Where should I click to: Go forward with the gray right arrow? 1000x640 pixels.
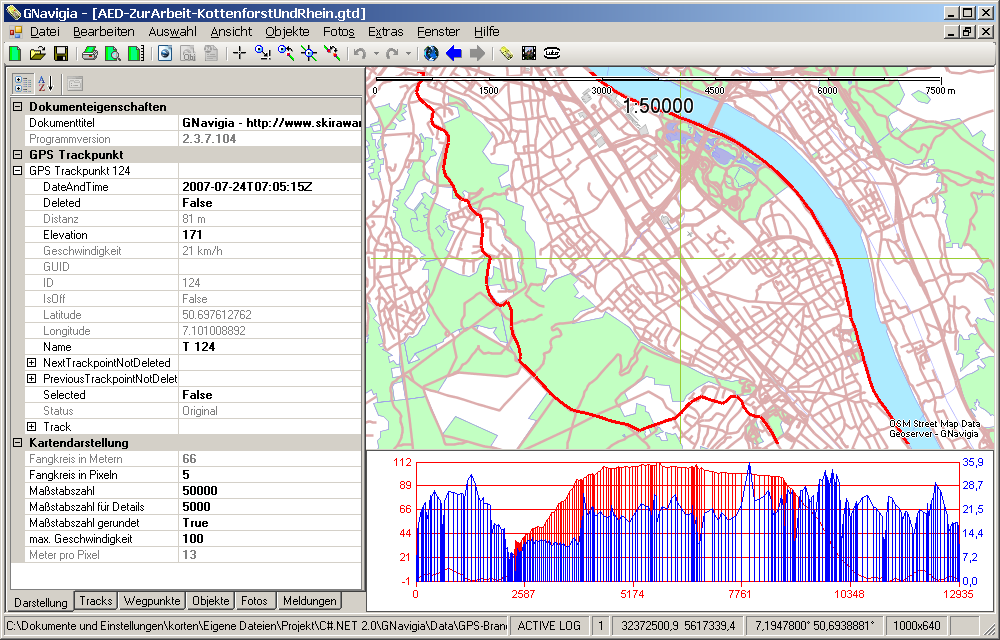[477, 54]
